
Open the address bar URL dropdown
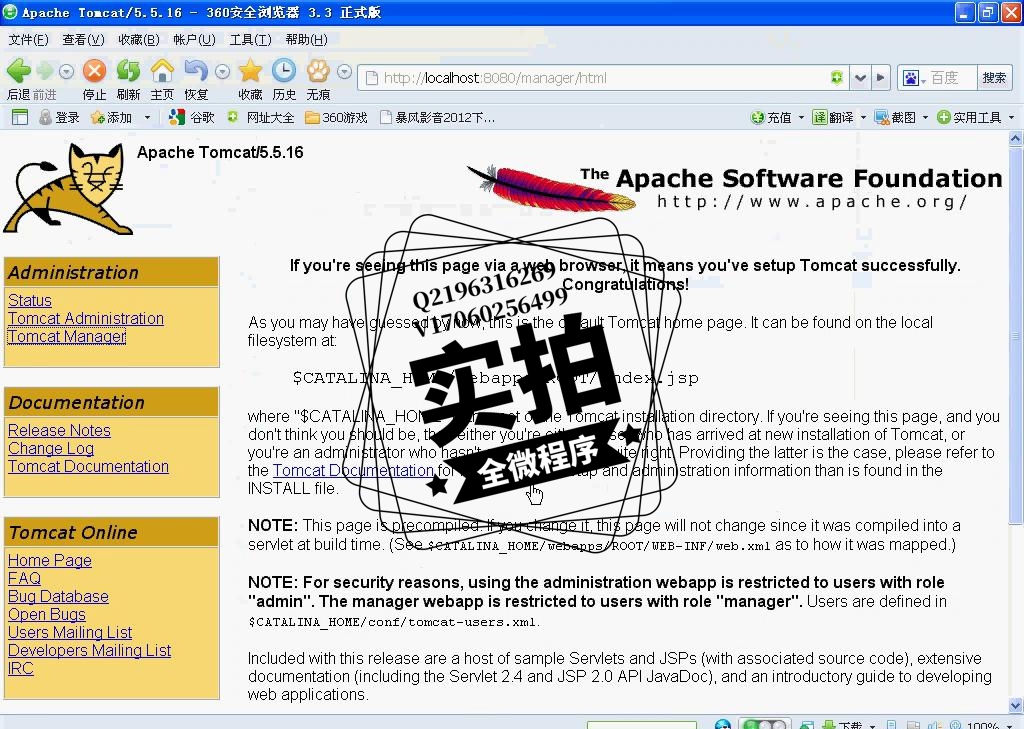tap(861, 78)
